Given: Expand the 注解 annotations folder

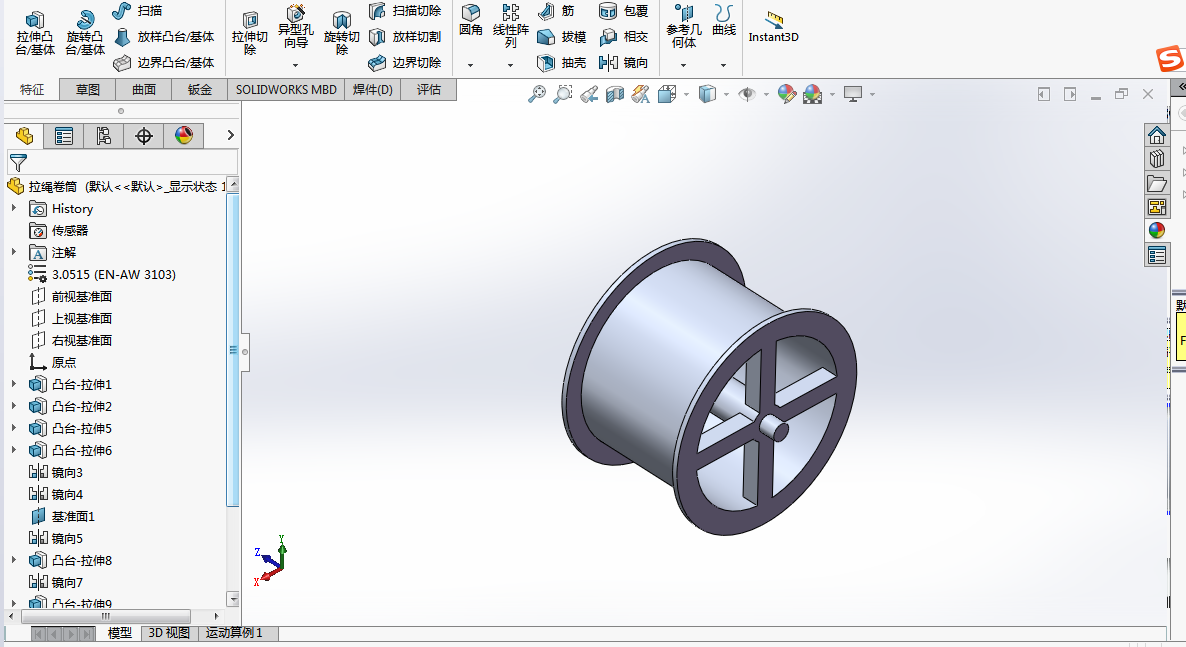Looking at the screenshot, I should (x=14, y=252).
